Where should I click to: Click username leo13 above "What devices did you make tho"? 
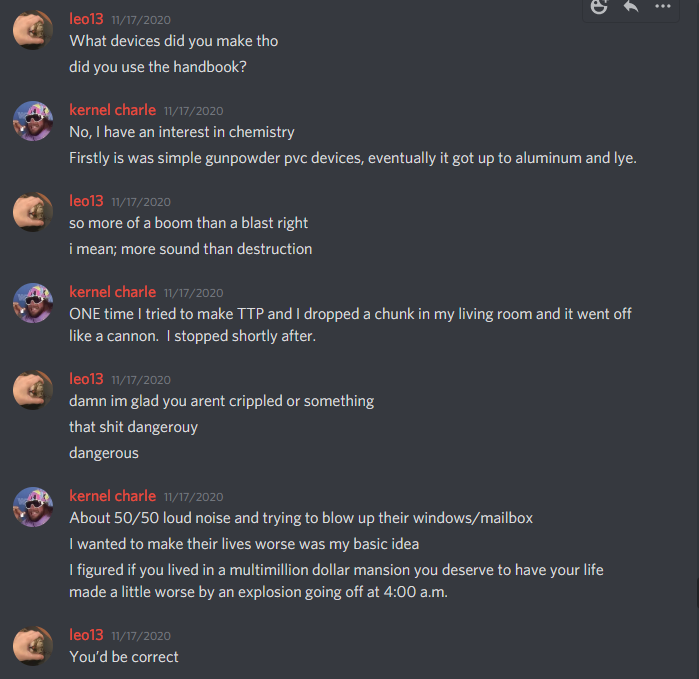pos(86,19)
